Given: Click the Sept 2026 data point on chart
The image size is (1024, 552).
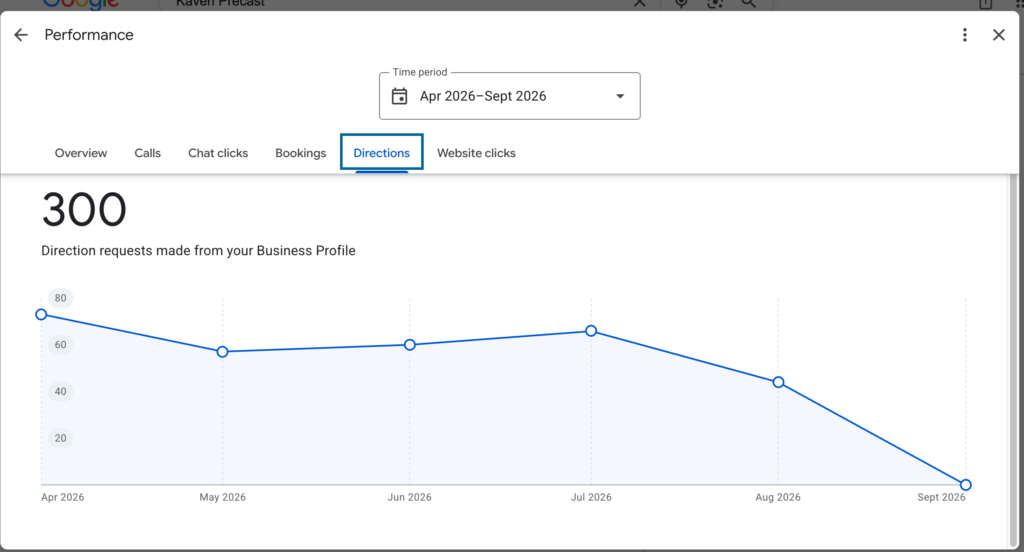Looking at the screenshot, I should [966, 485].
